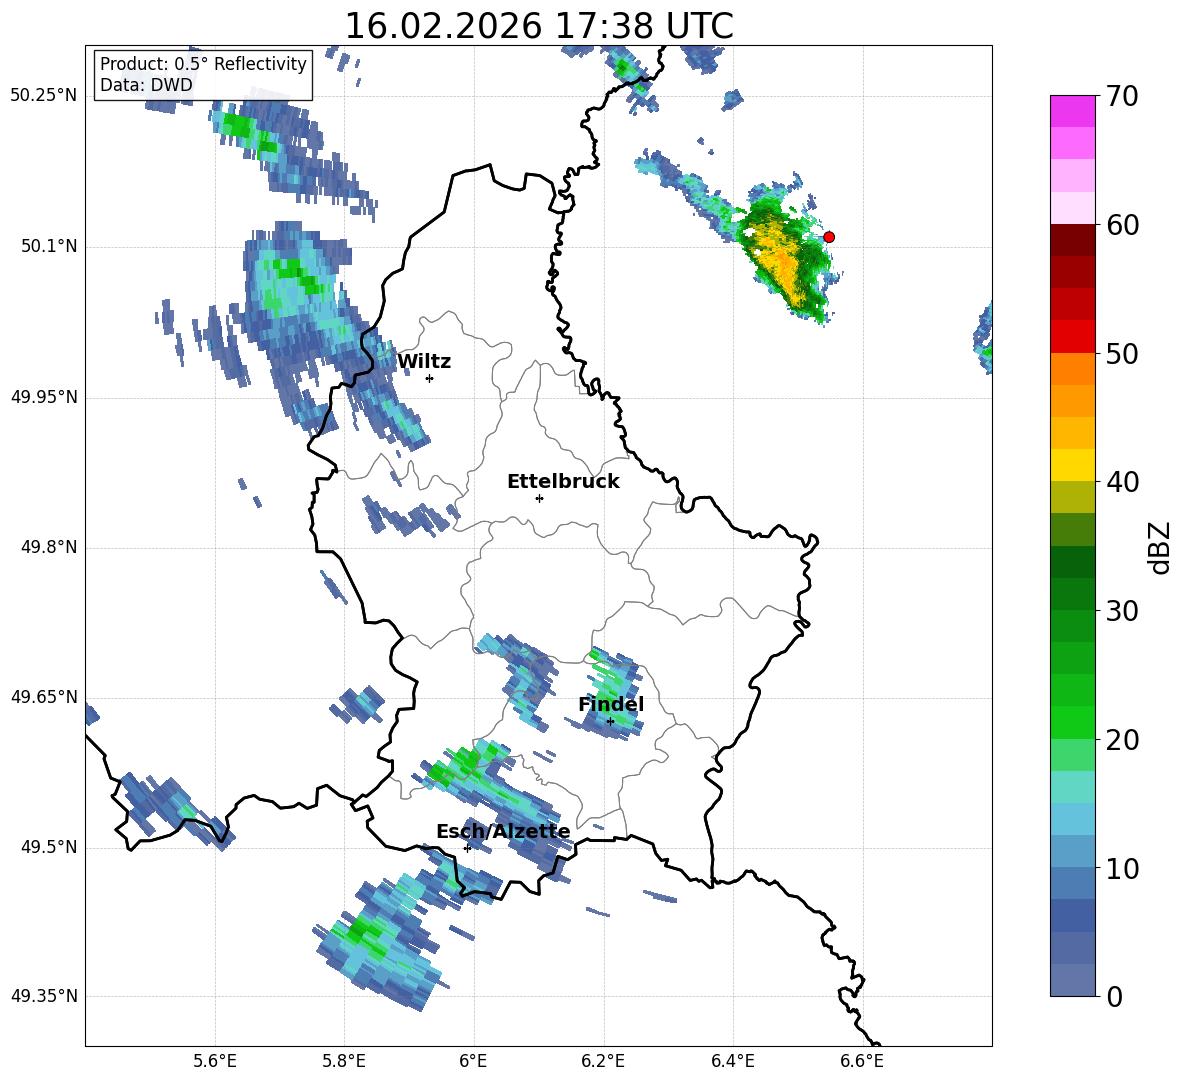Click the 5.6°E longitude label
The image size is (1184, 1081).
tap(215, 1061)
